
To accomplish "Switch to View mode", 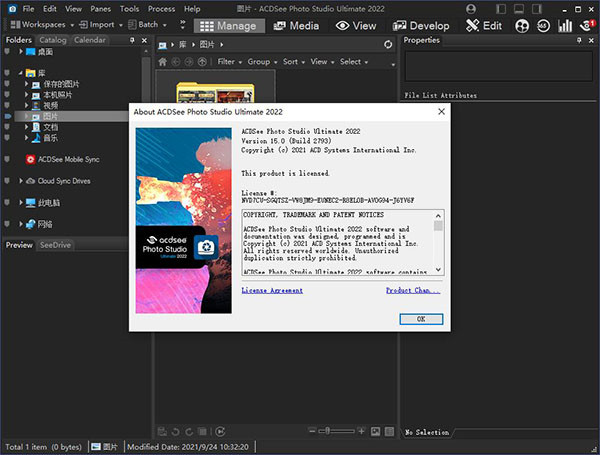I will coord(358,25).
